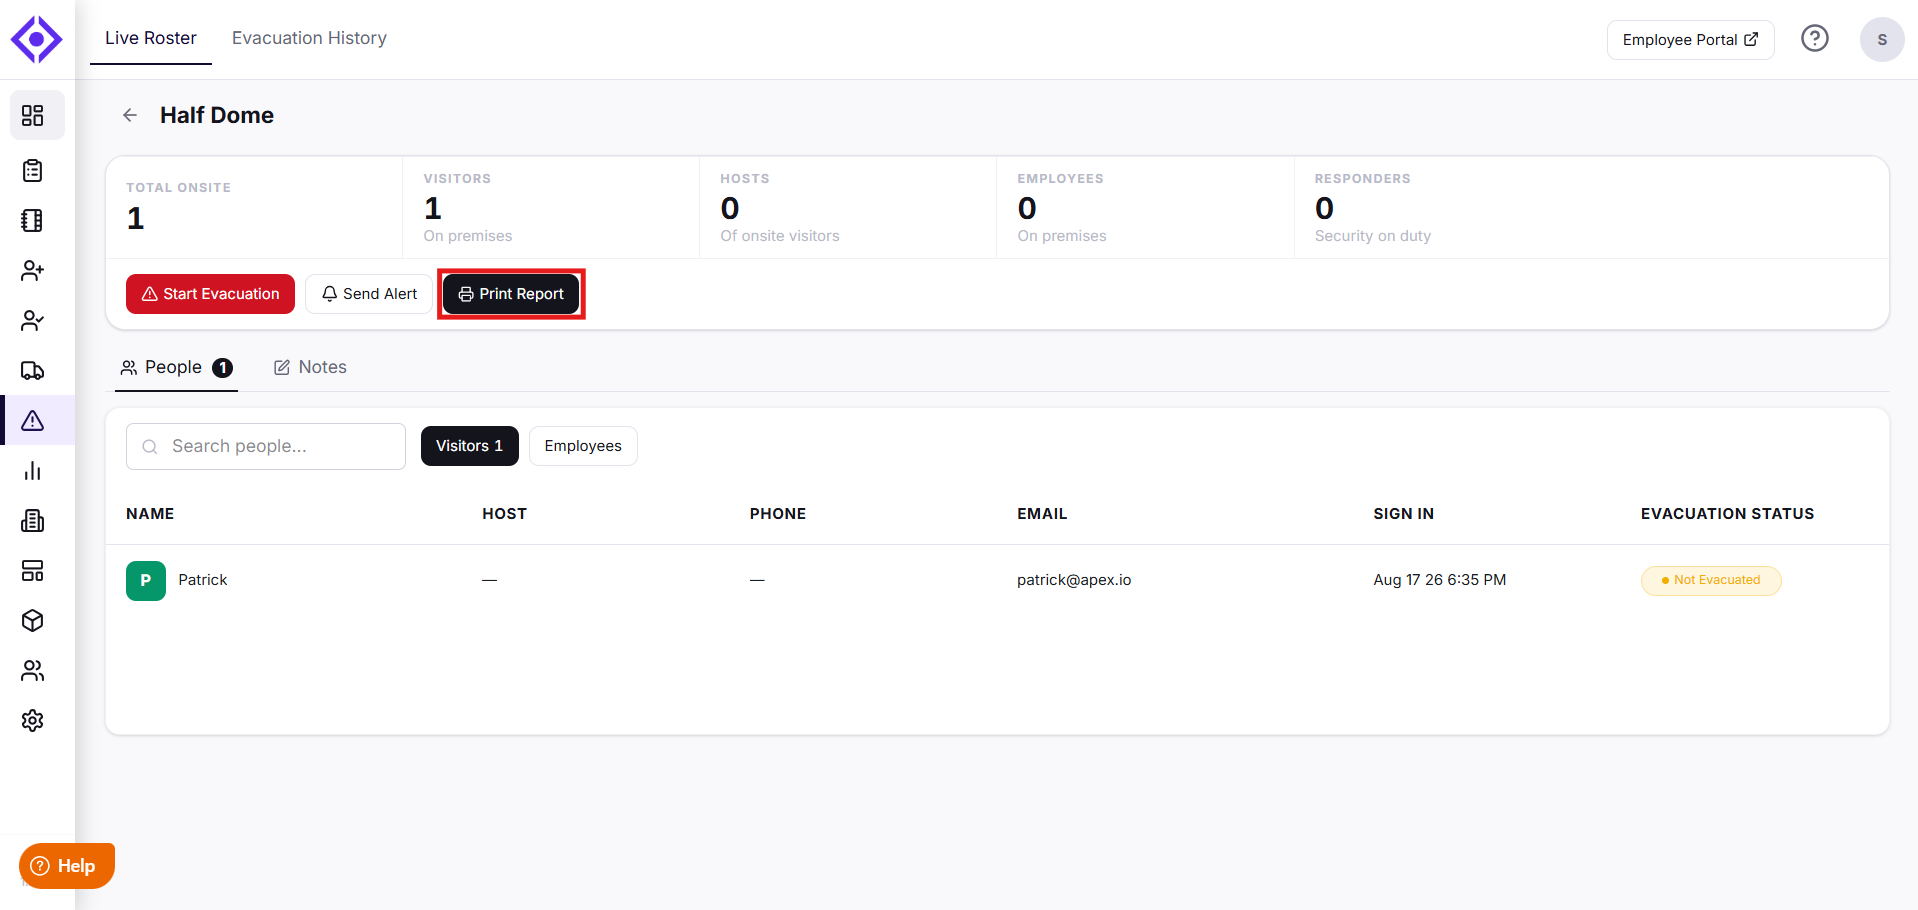Open the bar chart analytics sidebar icon
1918x910 pixels.
pos(33,471)
